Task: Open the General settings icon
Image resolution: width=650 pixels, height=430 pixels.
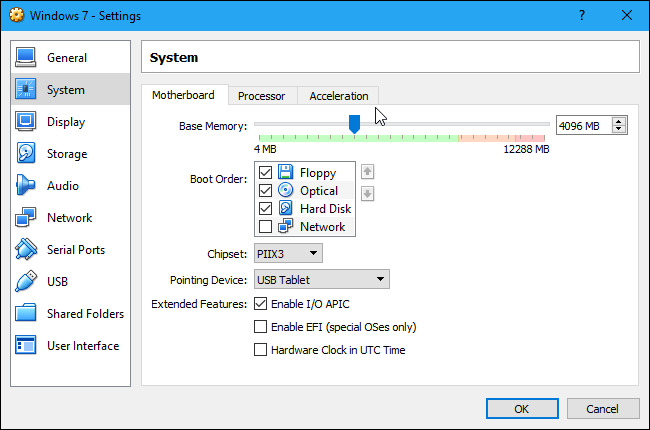Action: pyautogui.click(x=26, y=58)
